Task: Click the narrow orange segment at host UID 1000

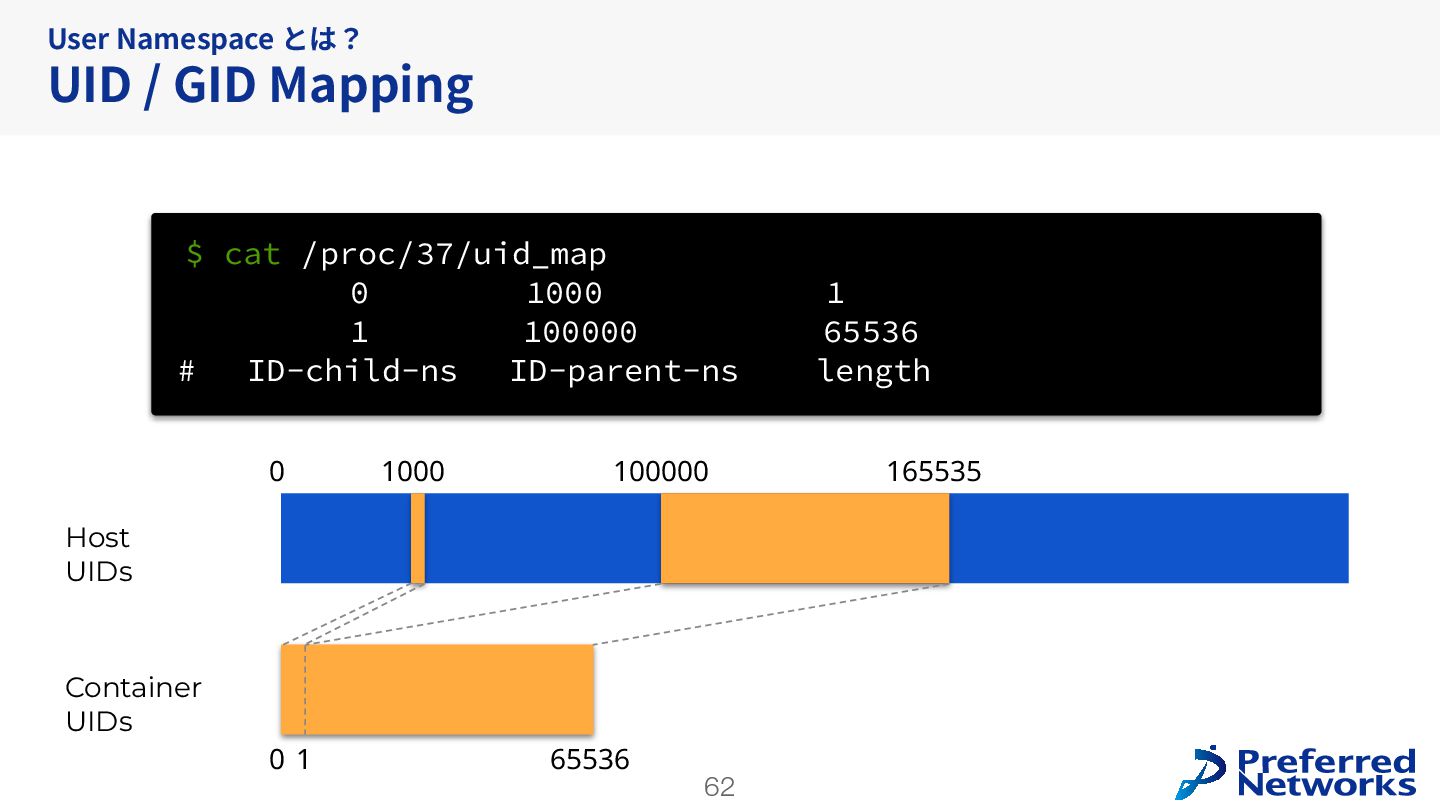Action: pyautogui.click(x=418, y=538)
